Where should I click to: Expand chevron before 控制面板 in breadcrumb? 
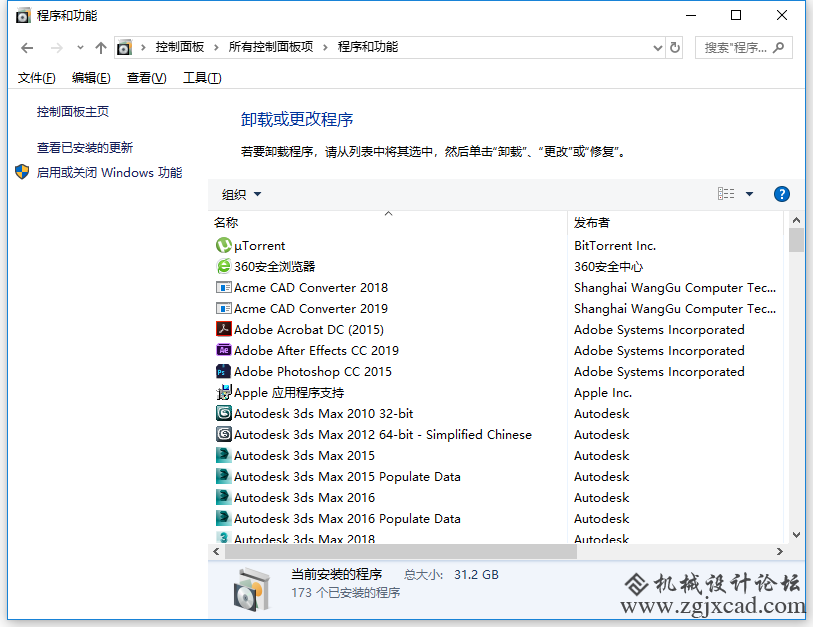point(143,48)
